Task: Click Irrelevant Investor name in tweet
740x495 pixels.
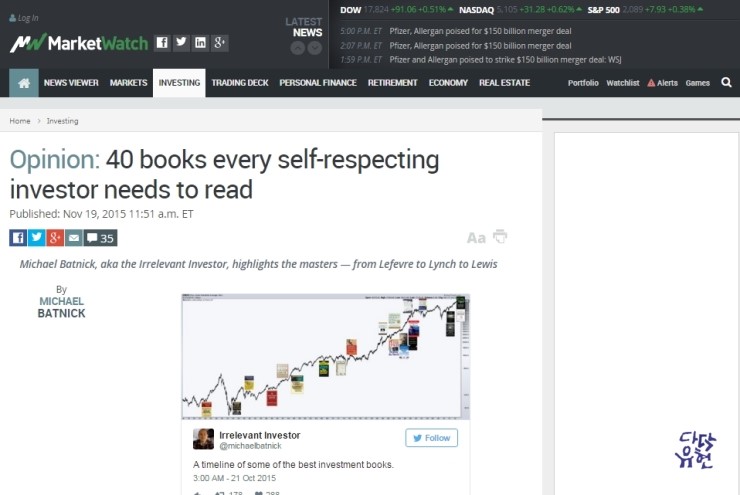Action: (260, 435)
